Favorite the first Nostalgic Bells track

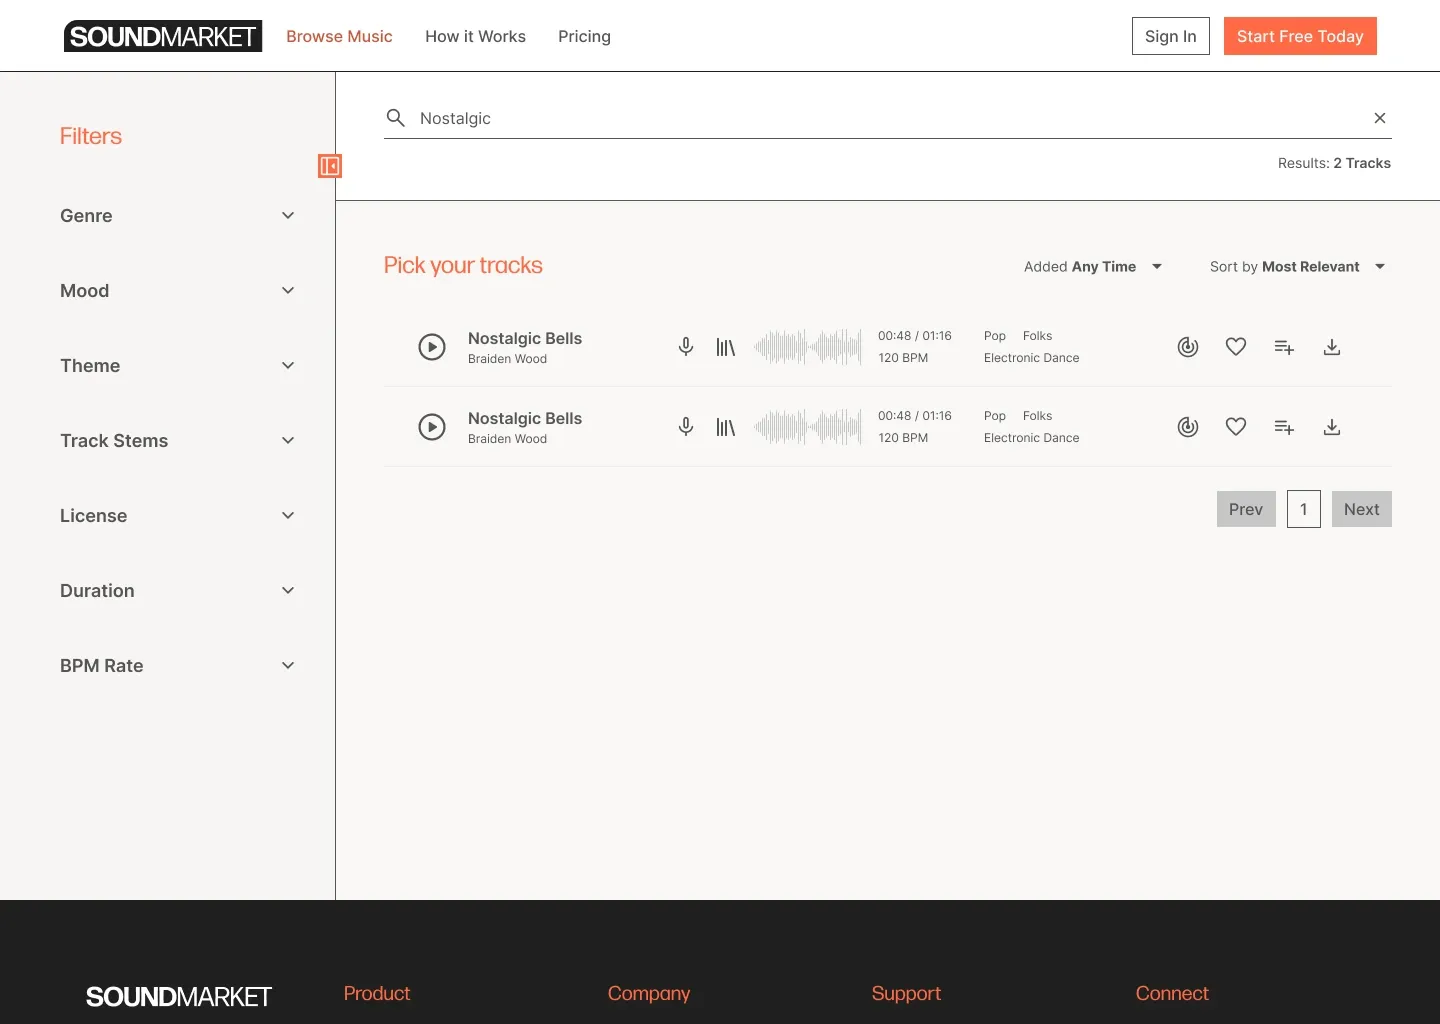[x=1236, y=347]
